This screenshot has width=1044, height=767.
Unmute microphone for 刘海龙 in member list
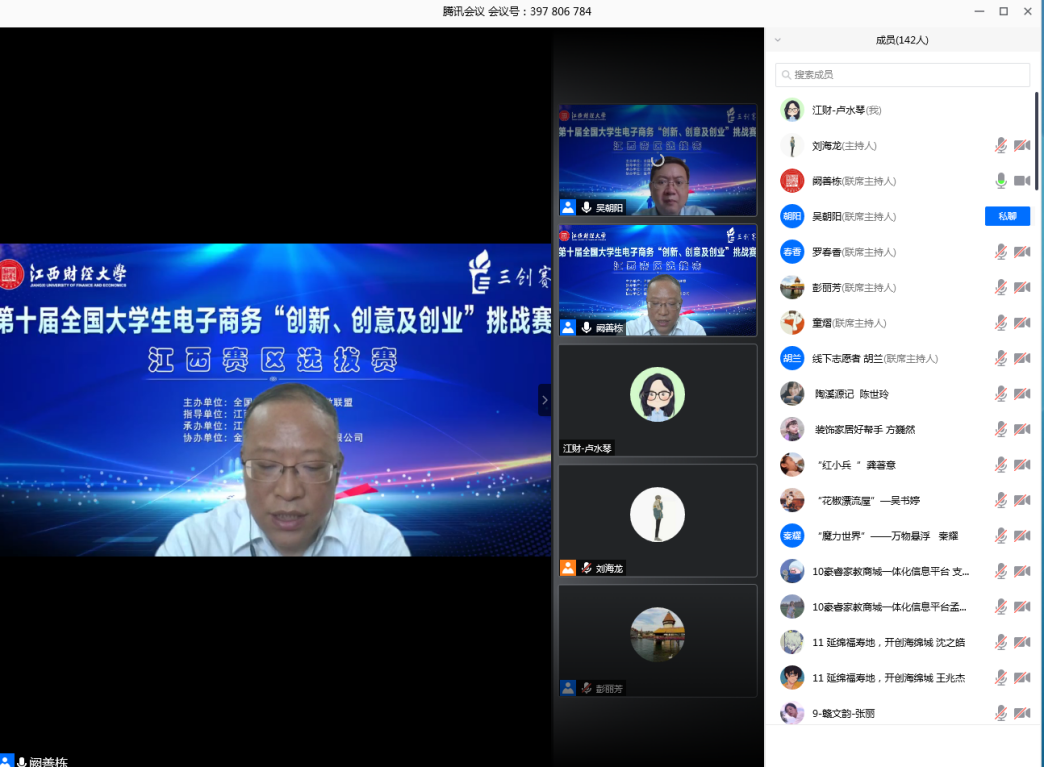1001,145
